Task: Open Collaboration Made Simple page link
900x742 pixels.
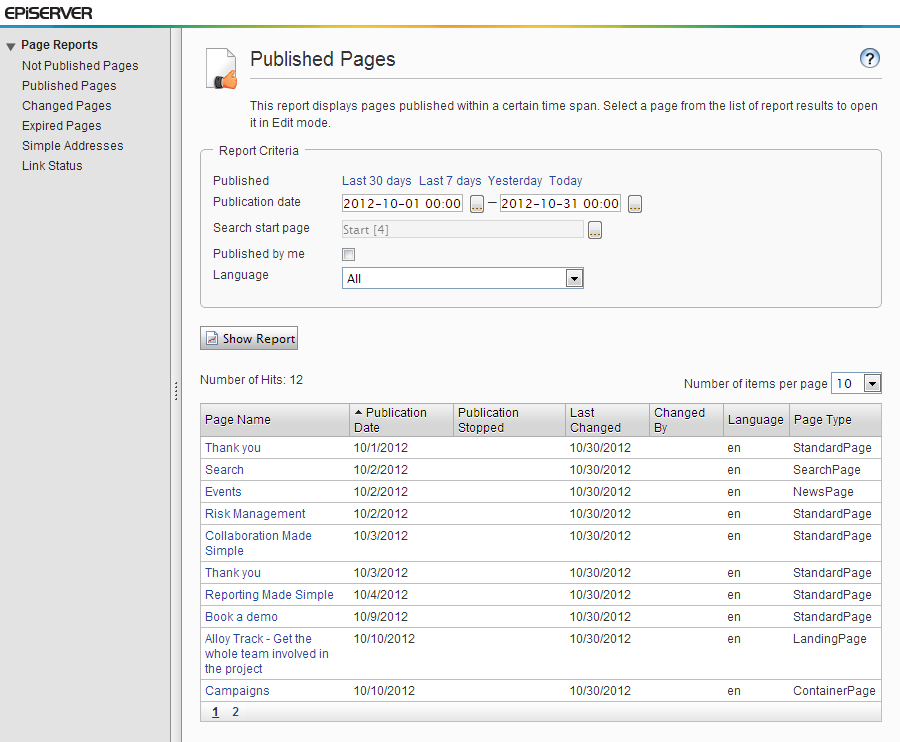Action: point(258,543)
